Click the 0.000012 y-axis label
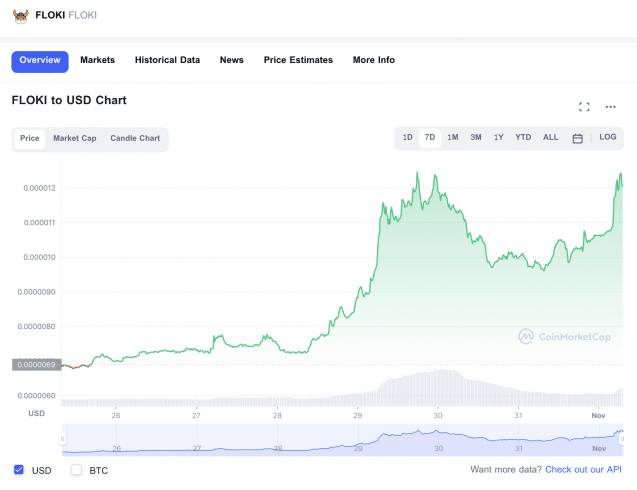Screen dimensions: 637x490 point(39,188)
